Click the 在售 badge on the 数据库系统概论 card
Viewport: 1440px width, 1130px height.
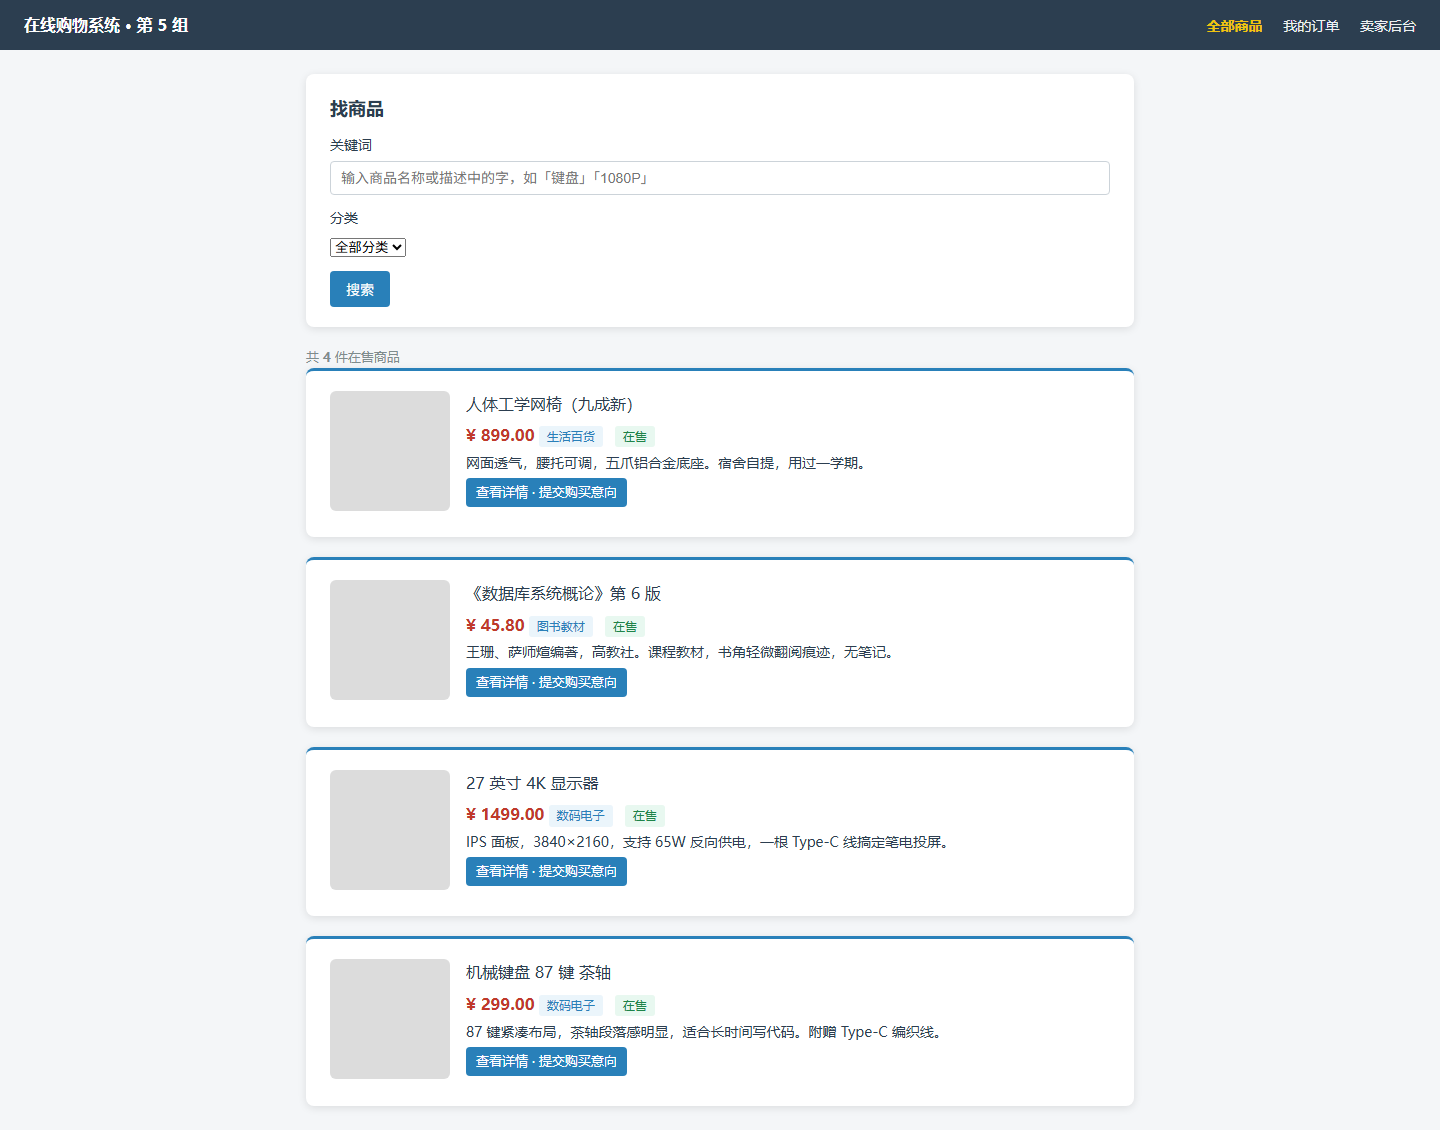click(625, 627)
